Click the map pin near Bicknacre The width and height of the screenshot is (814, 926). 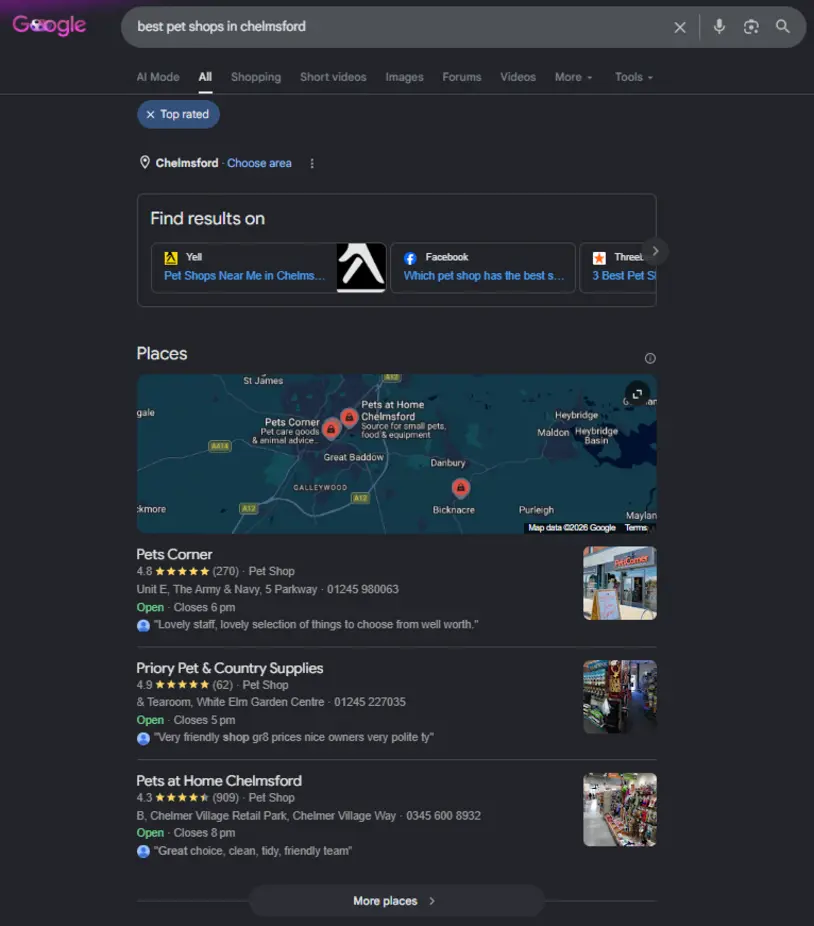[461, 488]
